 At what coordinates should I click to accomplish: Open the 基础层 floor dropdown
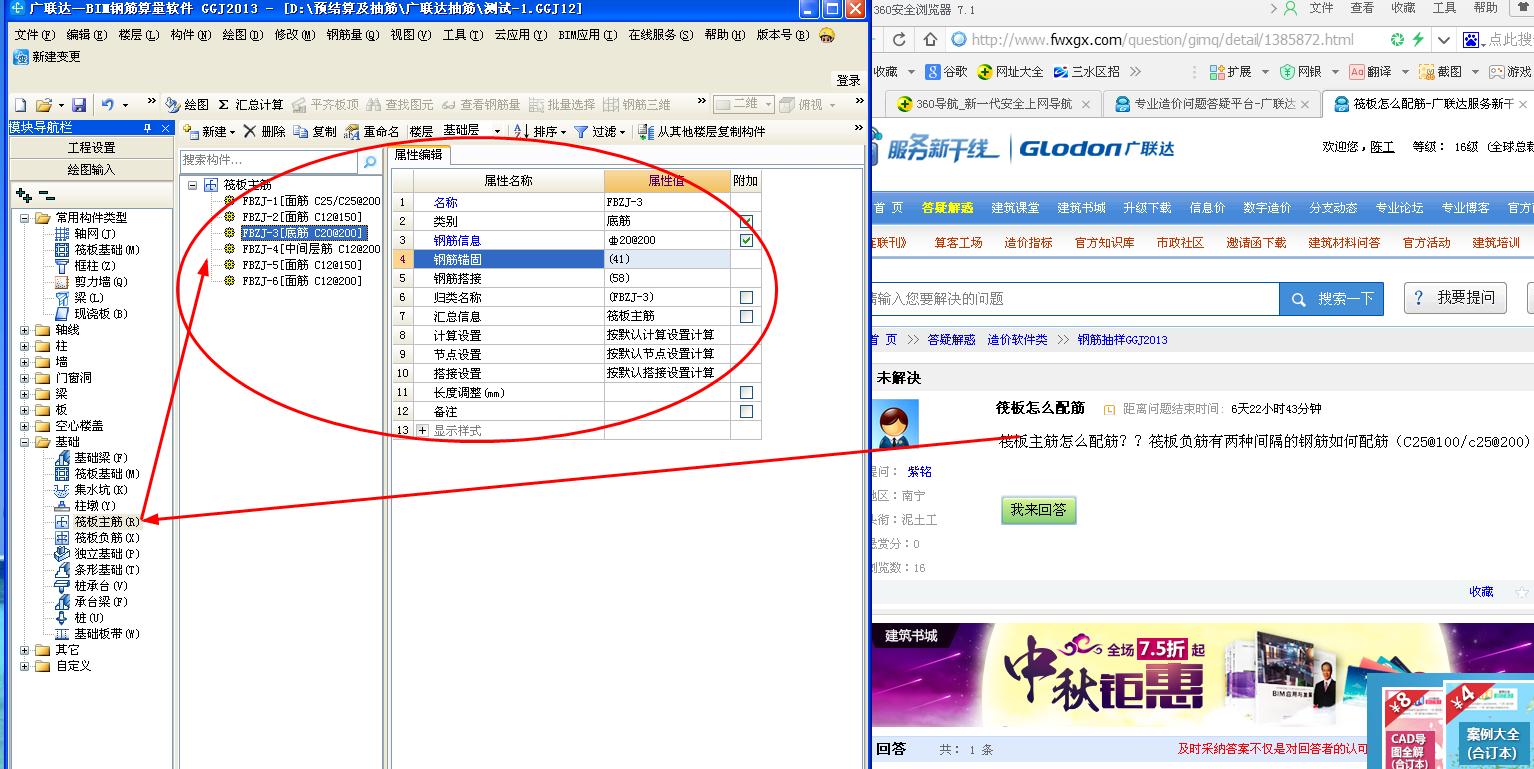497,132
